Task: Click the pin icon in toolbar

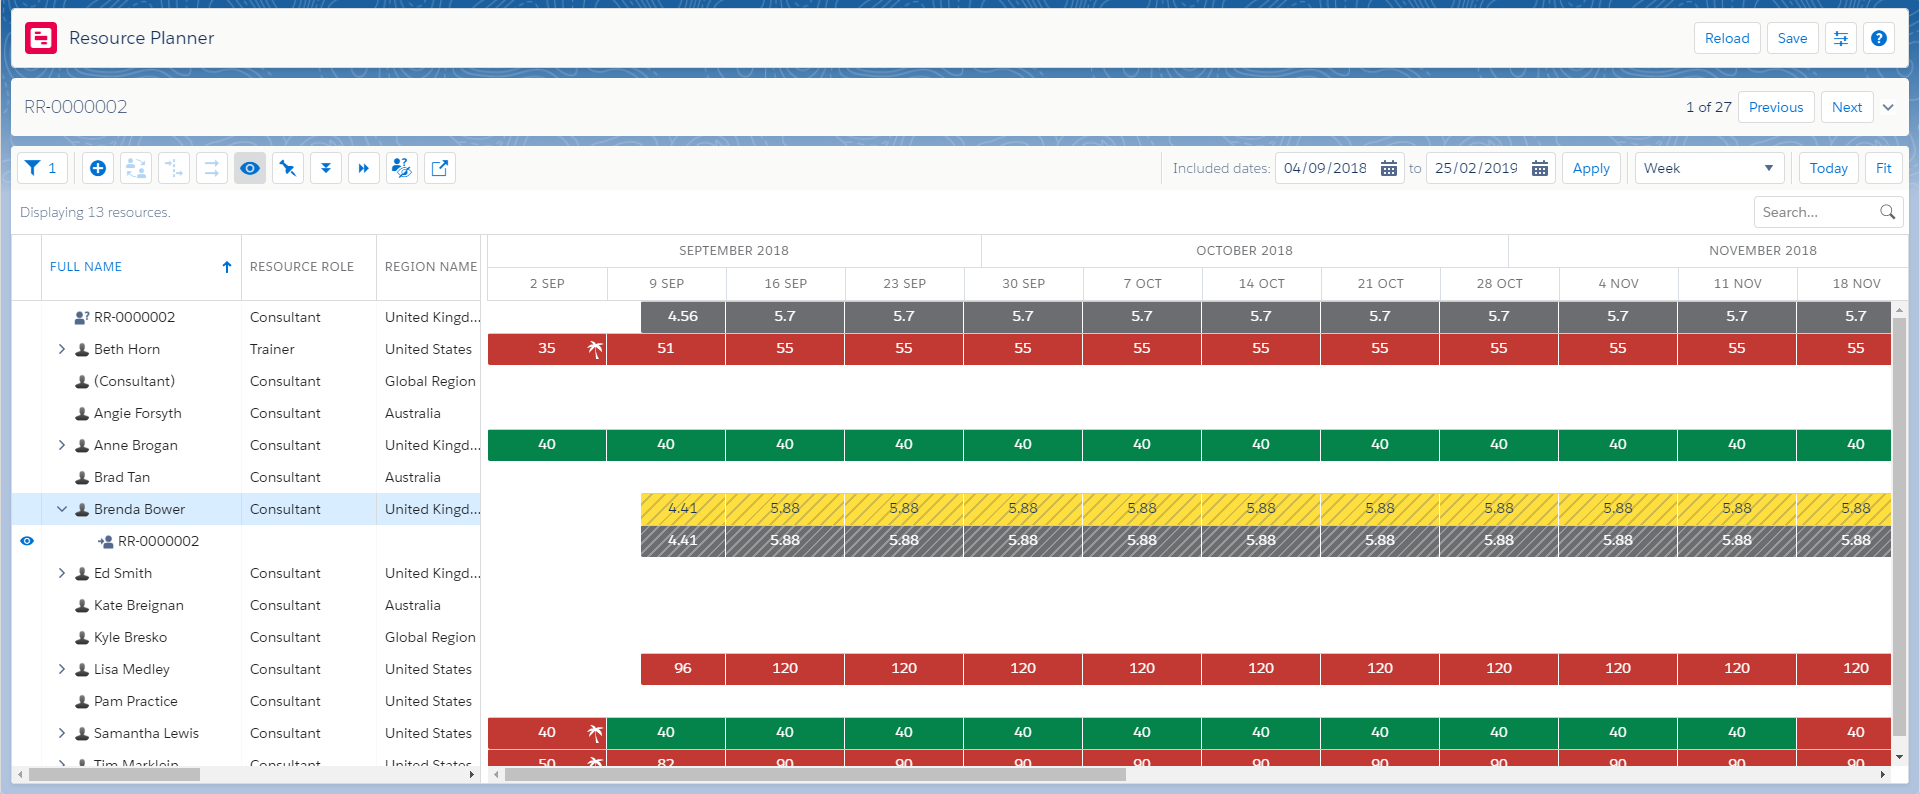Action: [288, 168]
